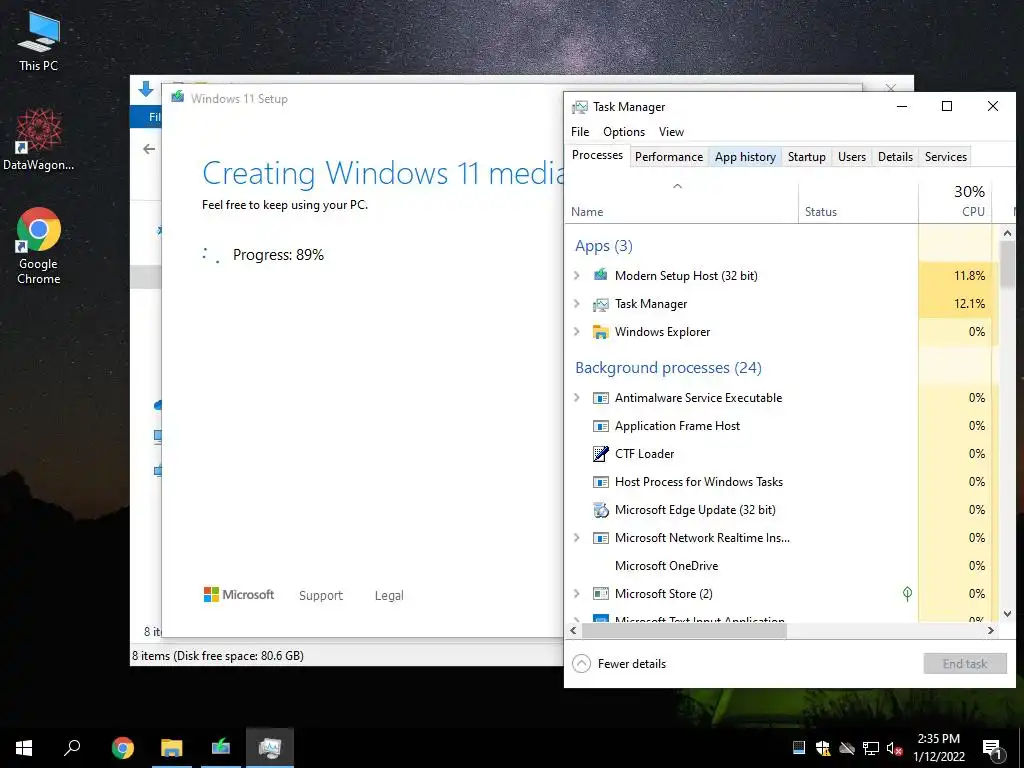Click the Application Frame Host icon
1024x768 pixels.
(x=600, y=426)
